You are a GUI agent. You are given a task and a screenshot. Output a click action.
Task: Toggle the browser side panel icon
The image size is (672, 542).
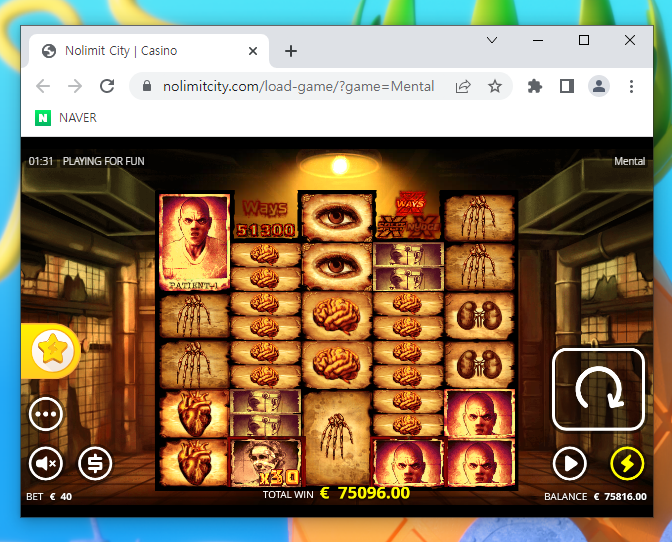pyautogui.click(x=567, y=86)
